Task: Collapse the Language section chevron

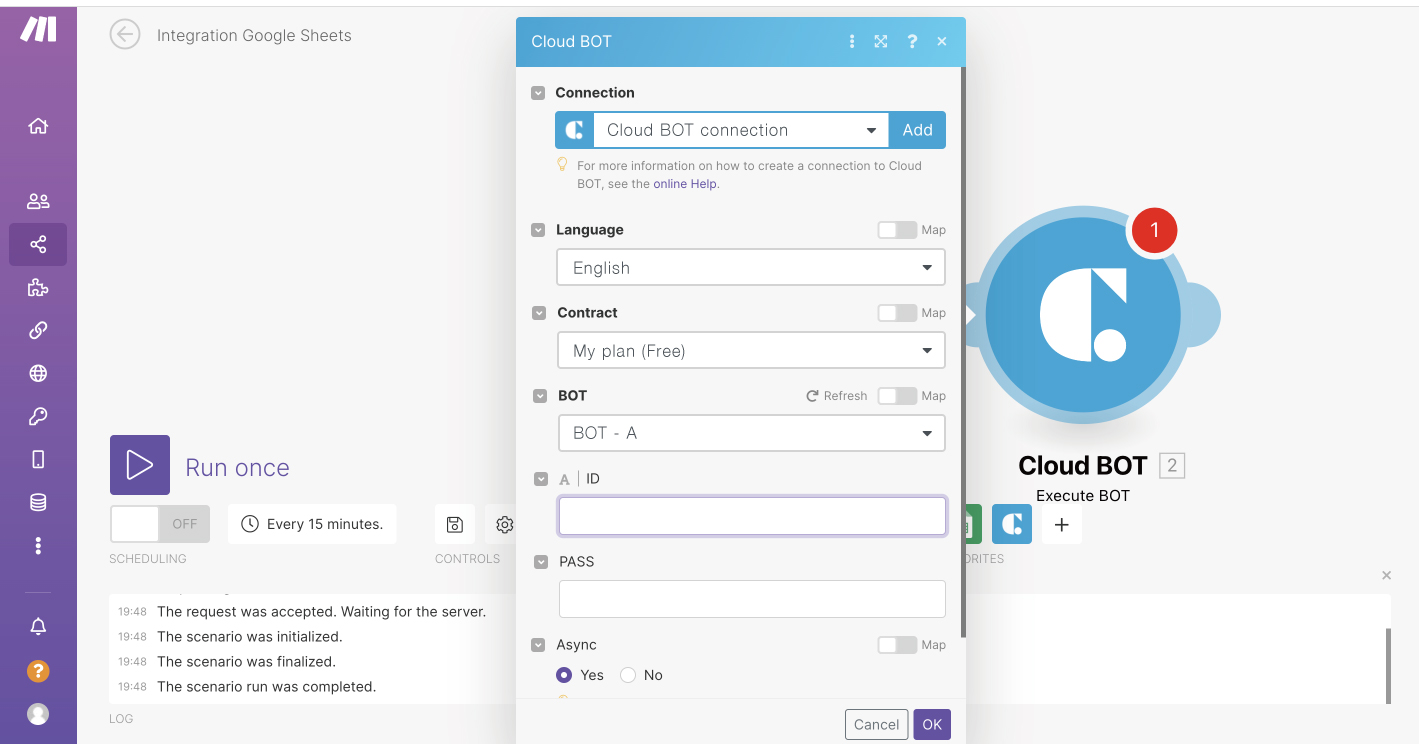Action: tap(539, 230)
